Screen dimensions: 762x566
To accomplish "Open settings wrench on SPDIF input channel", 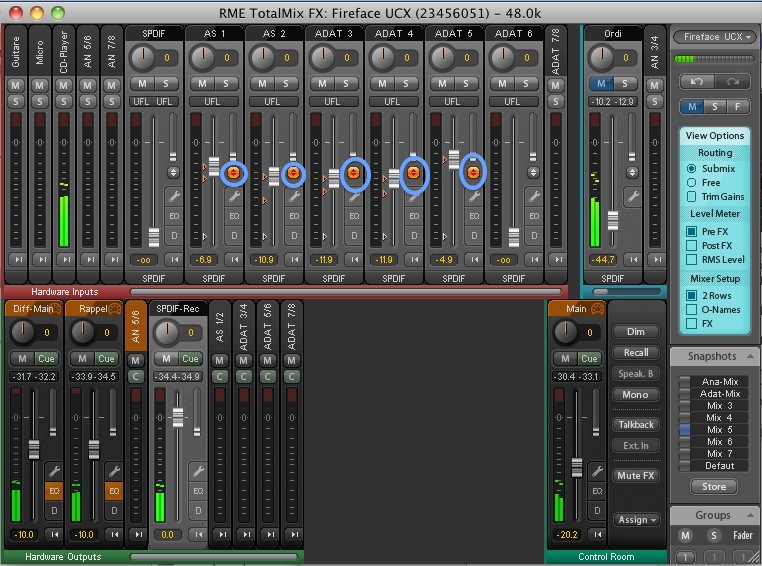I will pos(173,196).
